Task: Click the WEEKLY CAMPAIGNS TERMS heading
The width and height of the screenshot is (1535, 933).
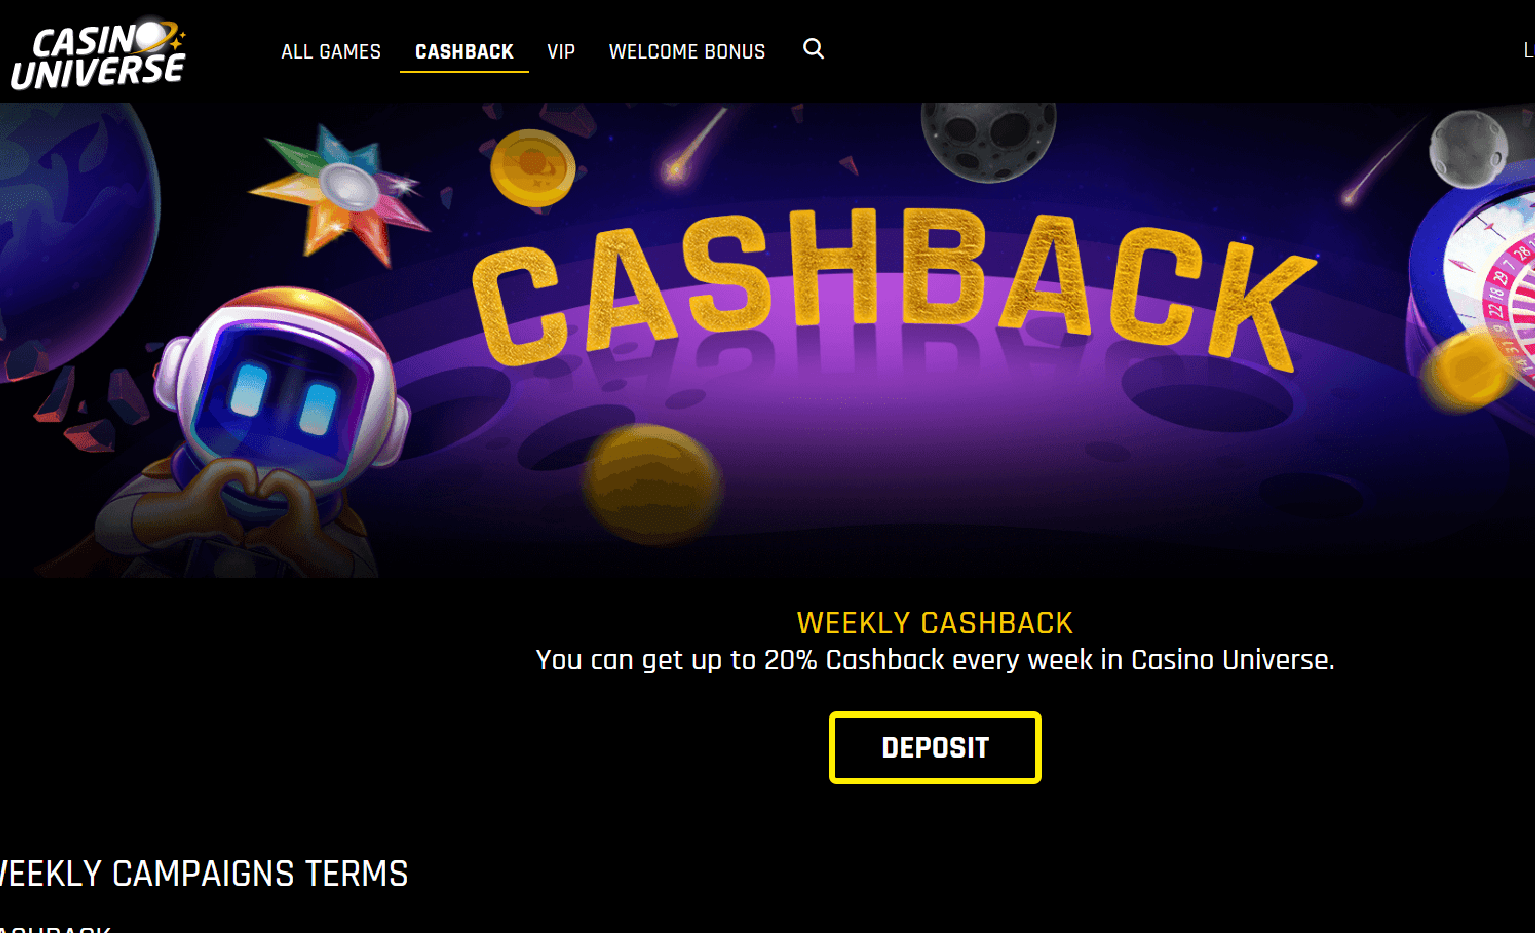Action: click(204, 873)
